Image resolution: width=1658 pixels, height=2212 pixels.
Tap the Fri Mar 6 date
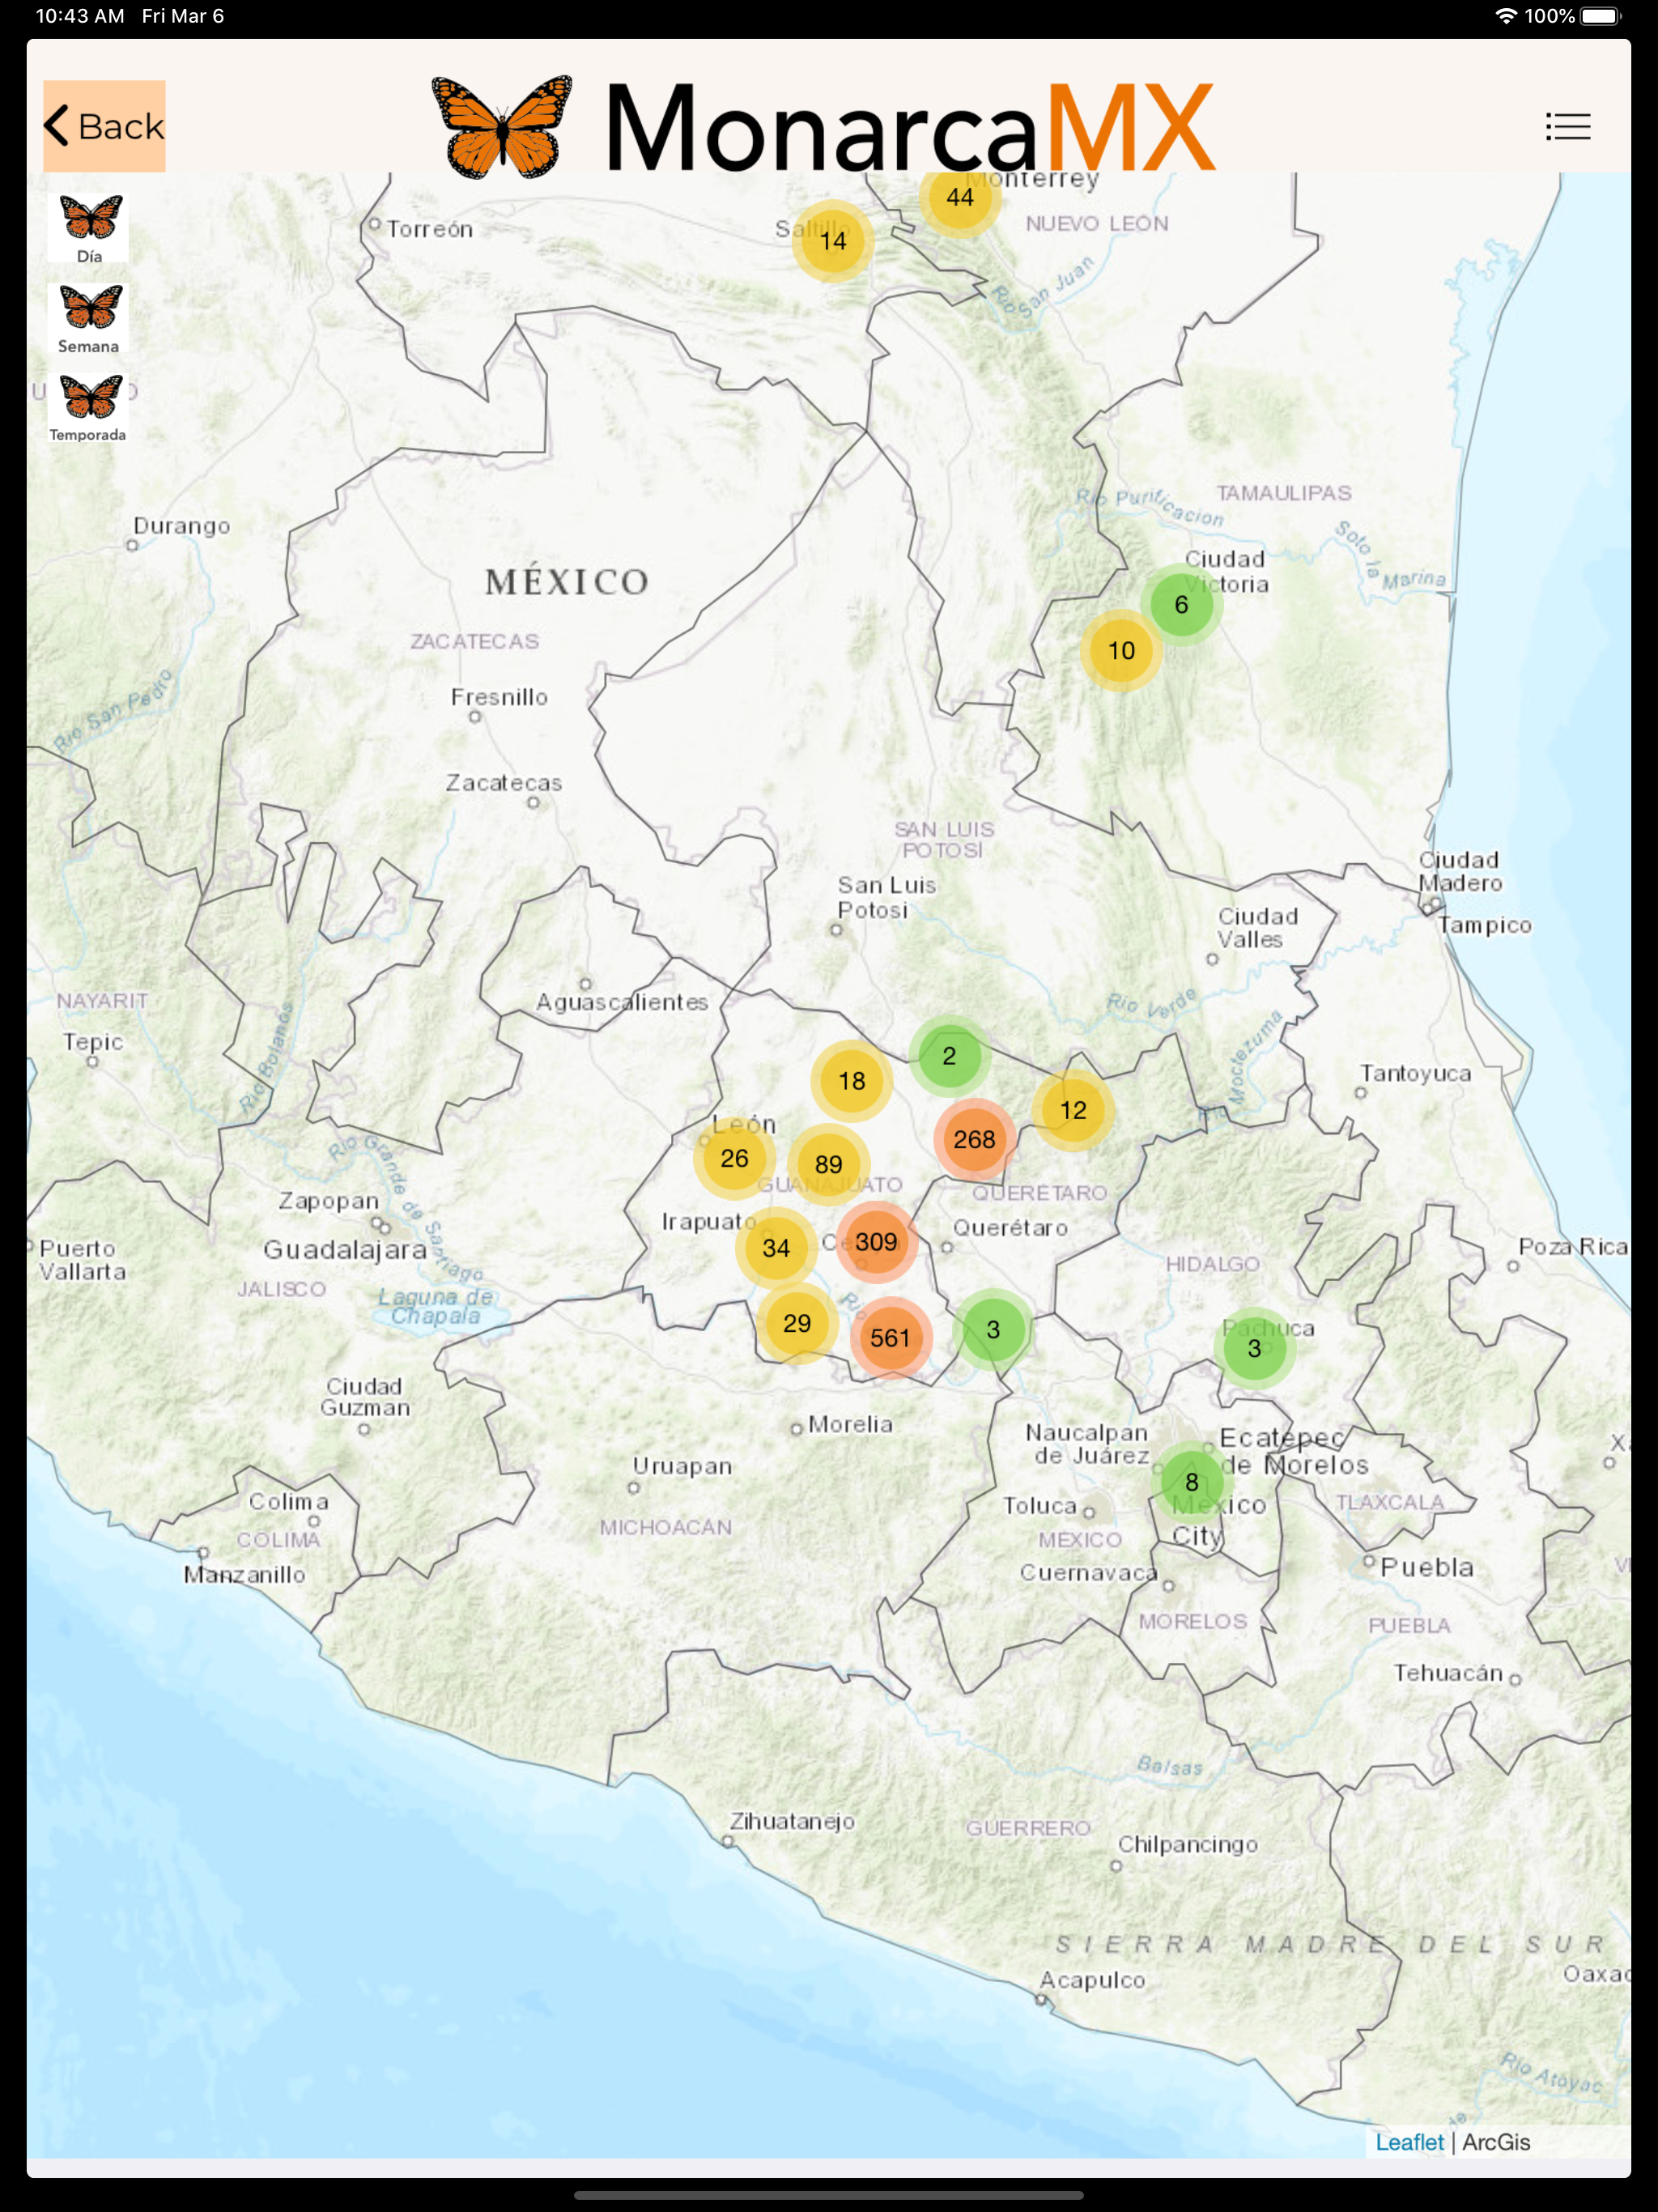[183, 16]
